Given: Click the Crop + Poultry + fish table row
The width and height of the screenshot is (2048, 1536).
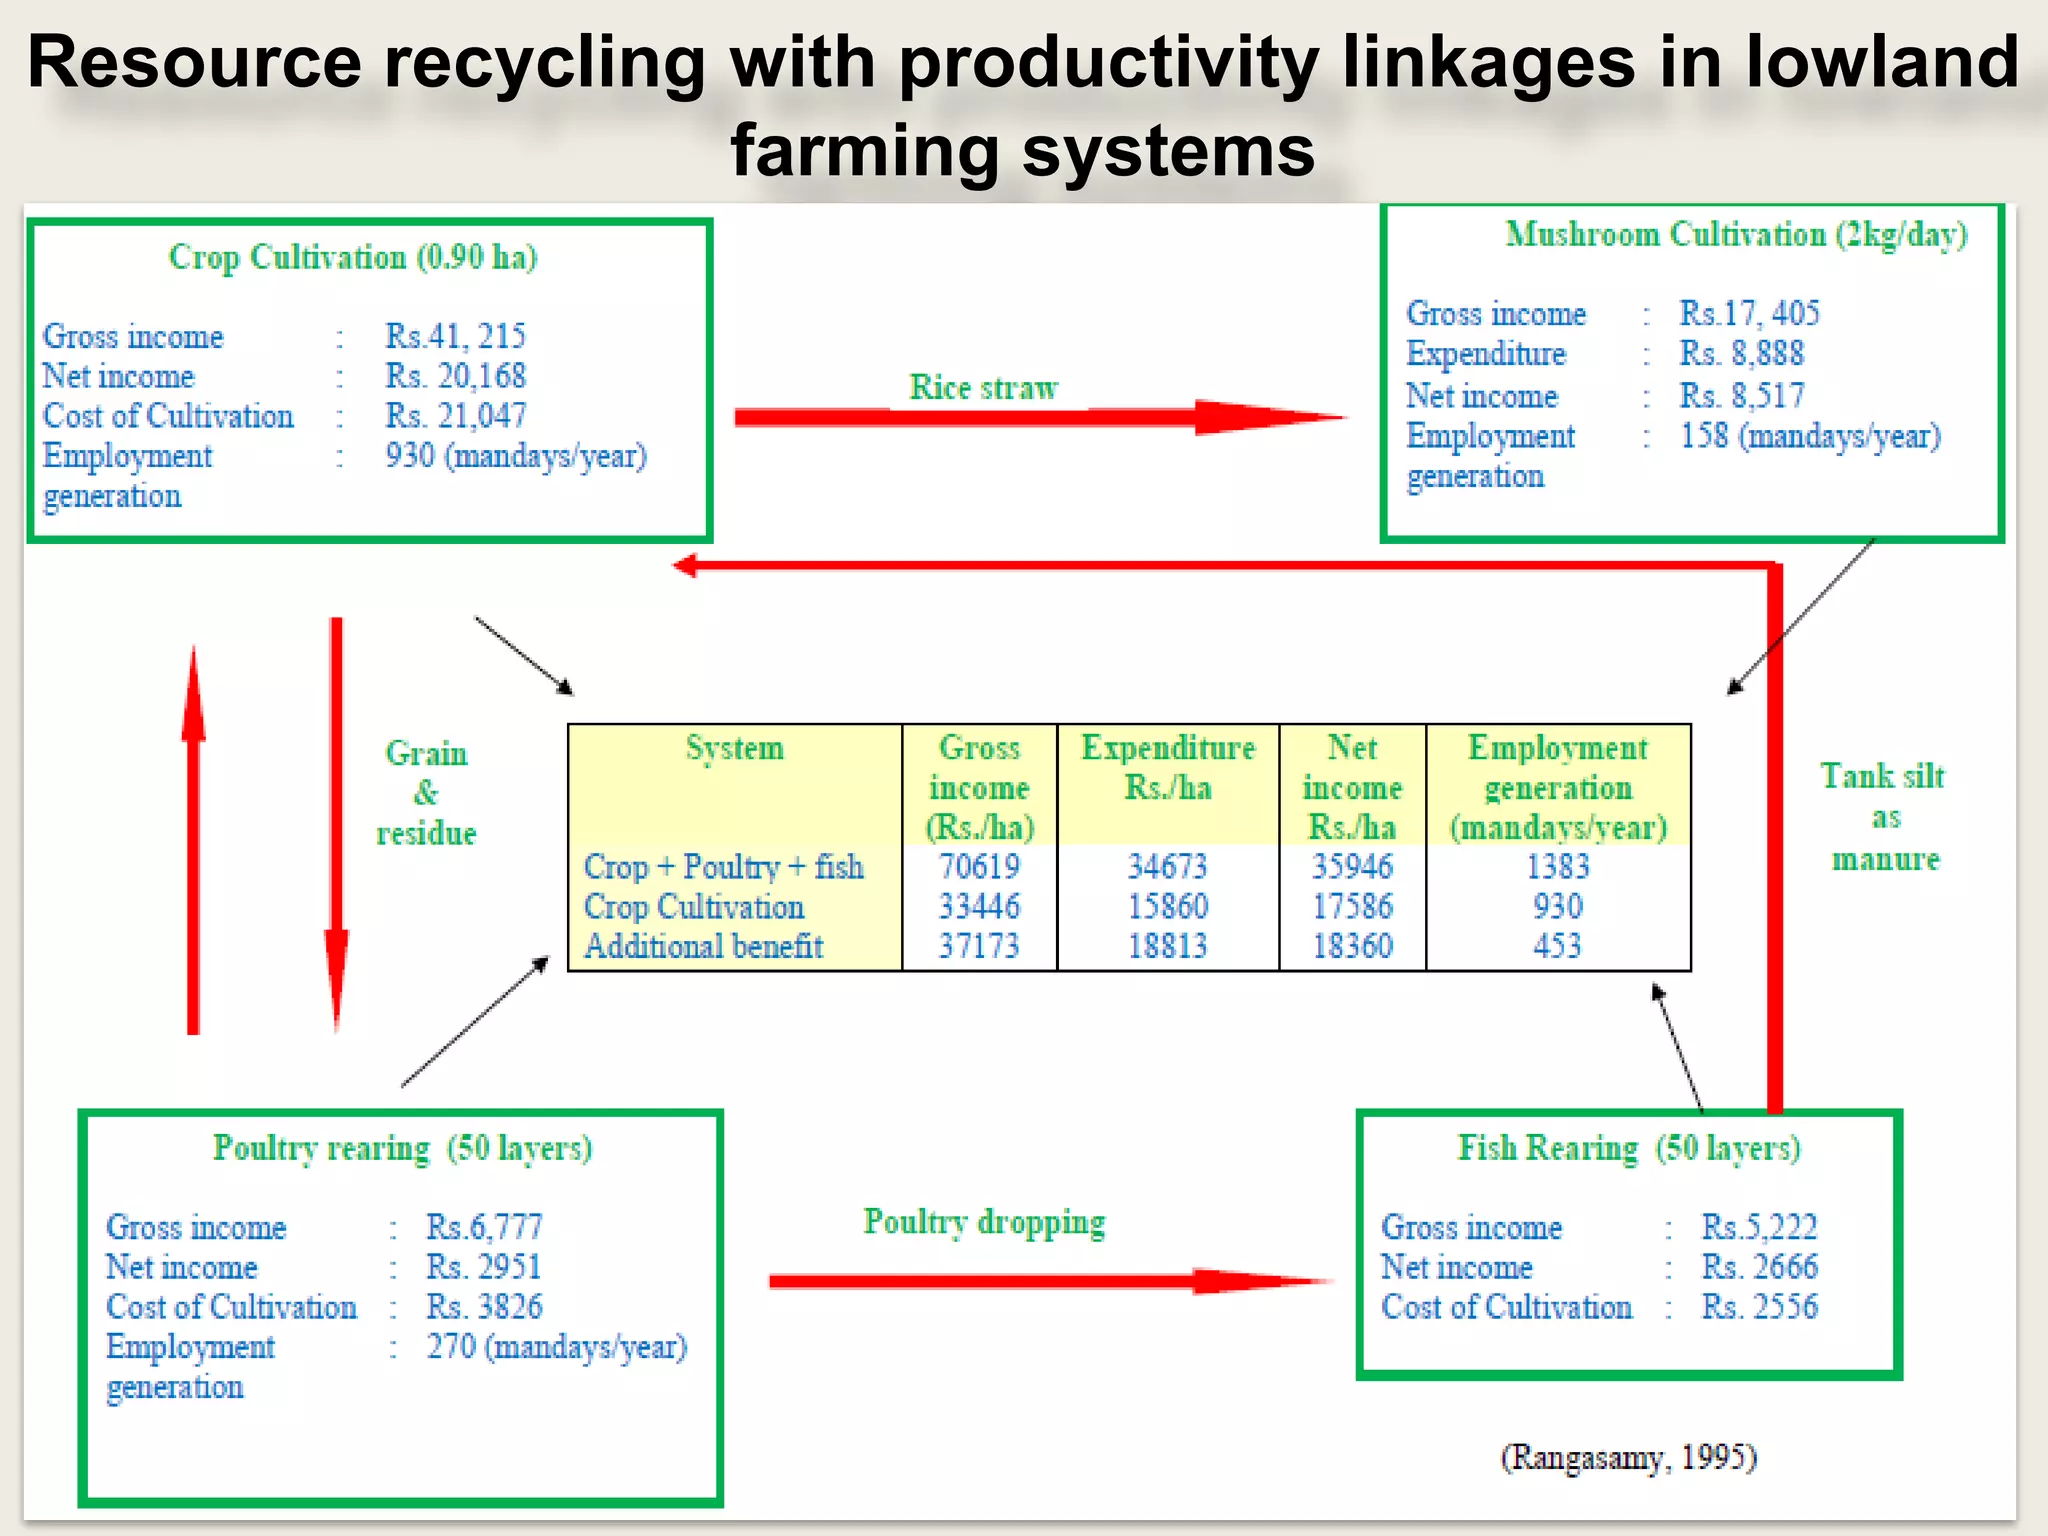Looking at the screenshot, I should (x=724, y=866).
